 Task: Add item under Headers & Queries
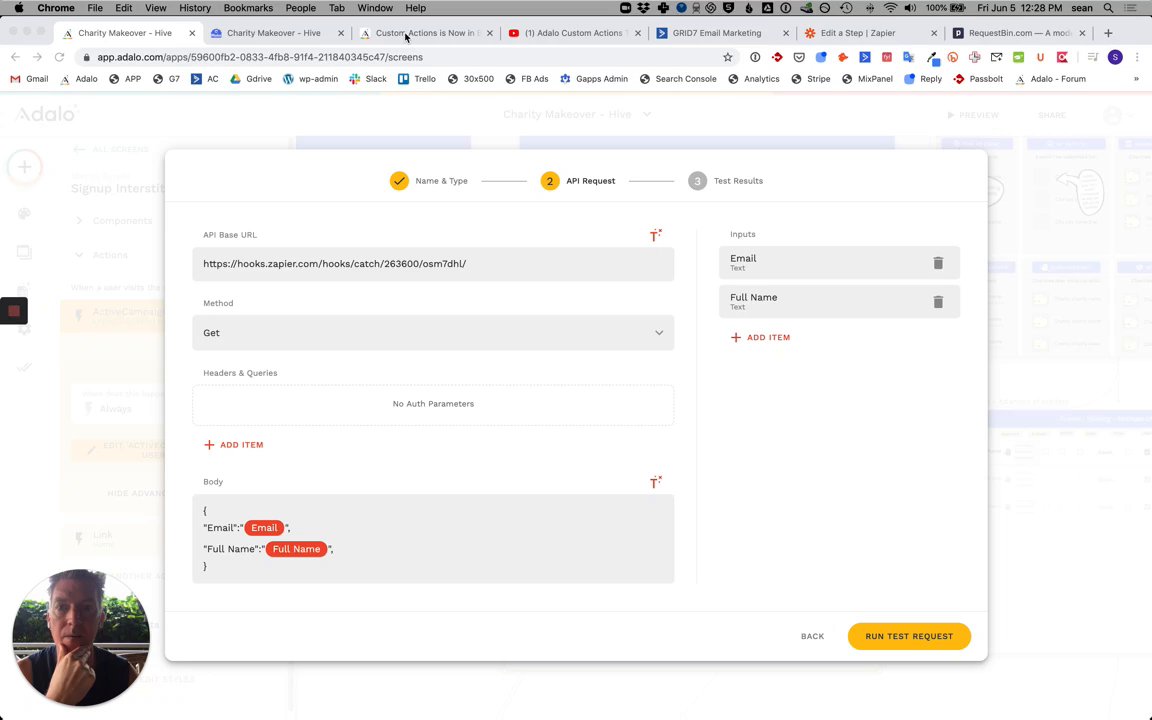pos(234,445)
